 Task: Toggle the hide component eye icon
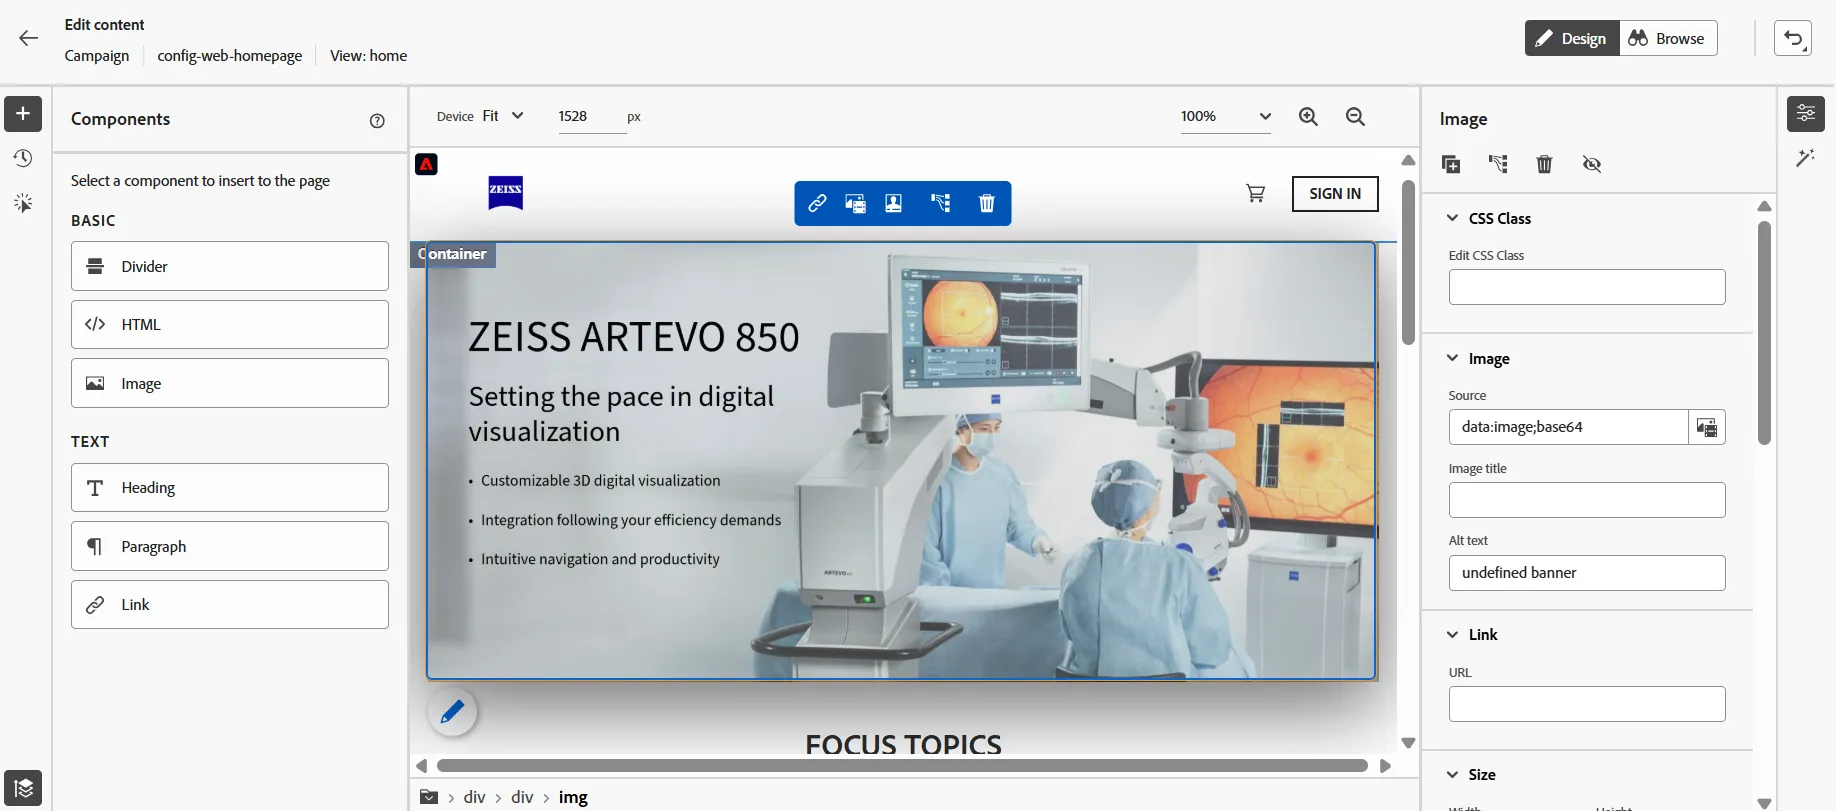pyautogui.click(x=1592, y=164)
